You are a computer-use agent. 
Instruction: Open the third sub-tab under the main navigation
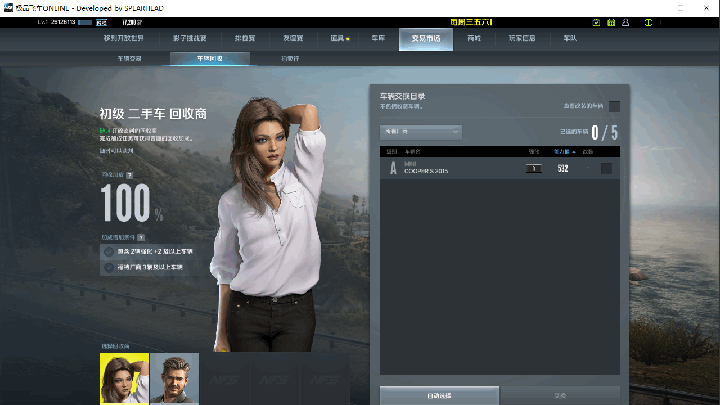click(x=290, y=59)
